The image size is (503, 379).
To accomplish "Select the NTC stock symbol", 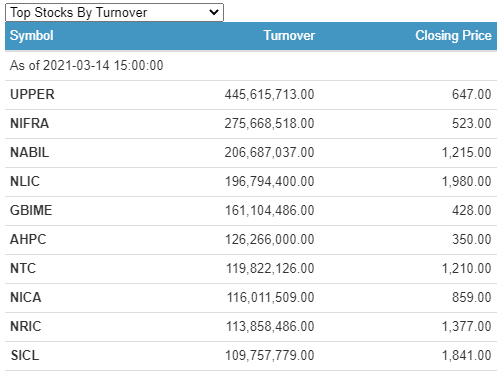I will pyautogui.click(x=23, y=268).
